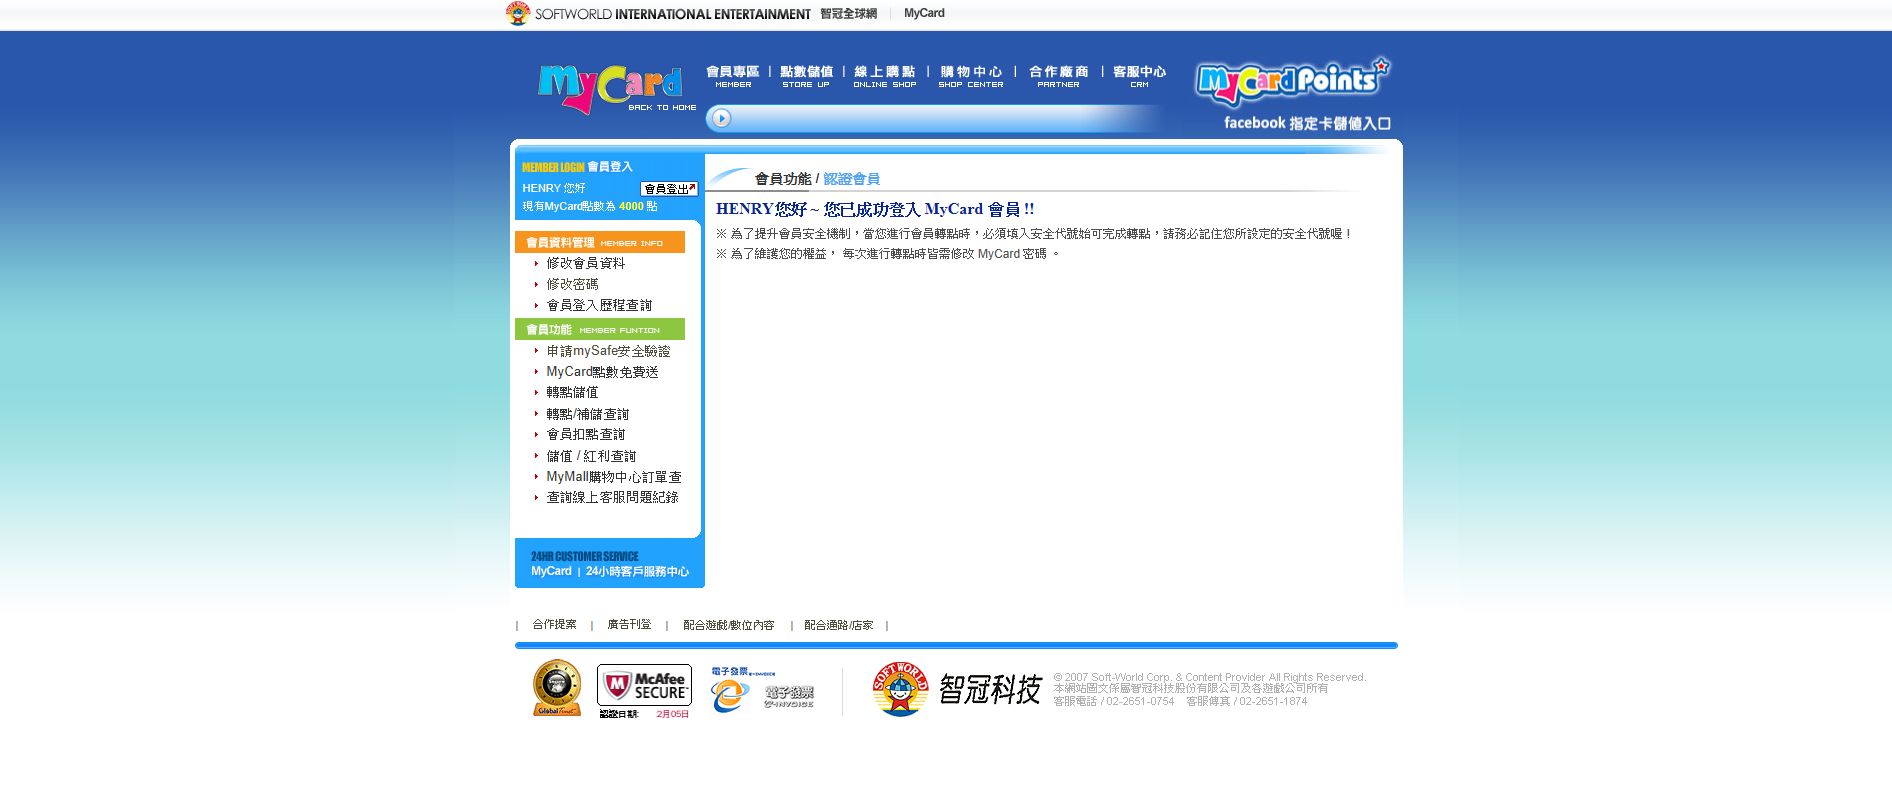Open the 合作廠商 PARTNER menu
1892x791 pixels.
[1058, 77]
